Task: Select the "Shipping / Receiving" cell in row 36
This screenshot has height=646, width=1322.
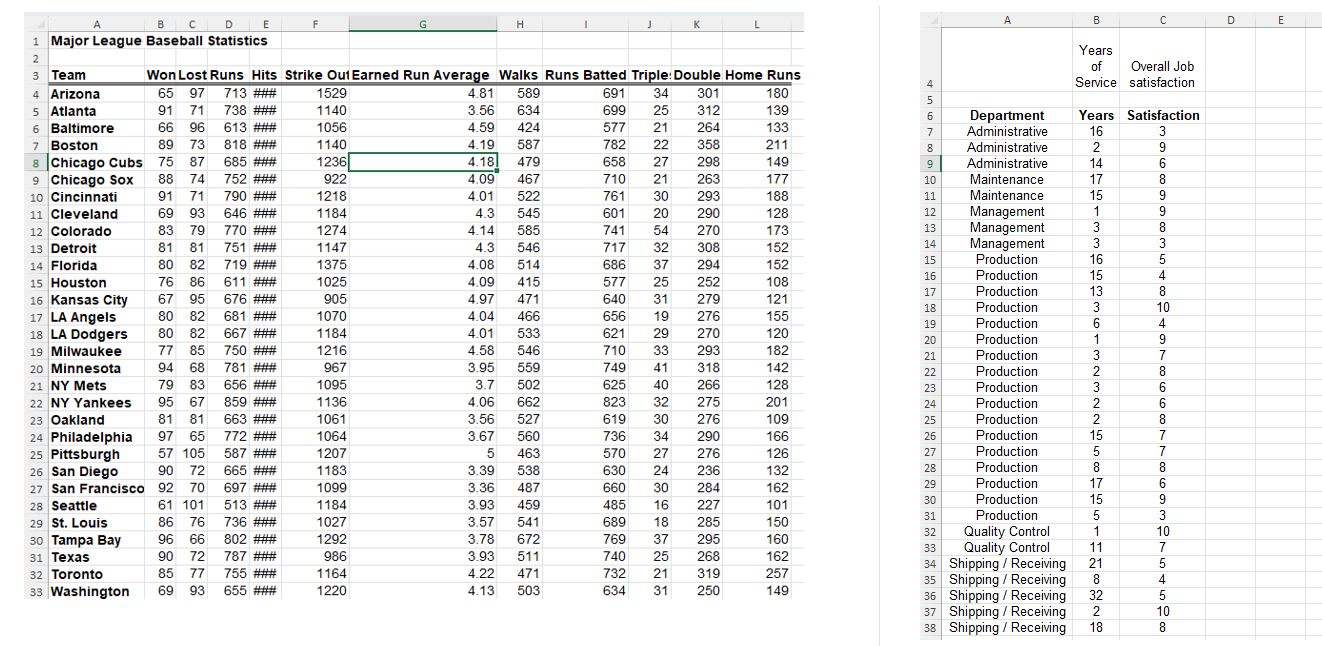Action: (x=1007, y=595)
